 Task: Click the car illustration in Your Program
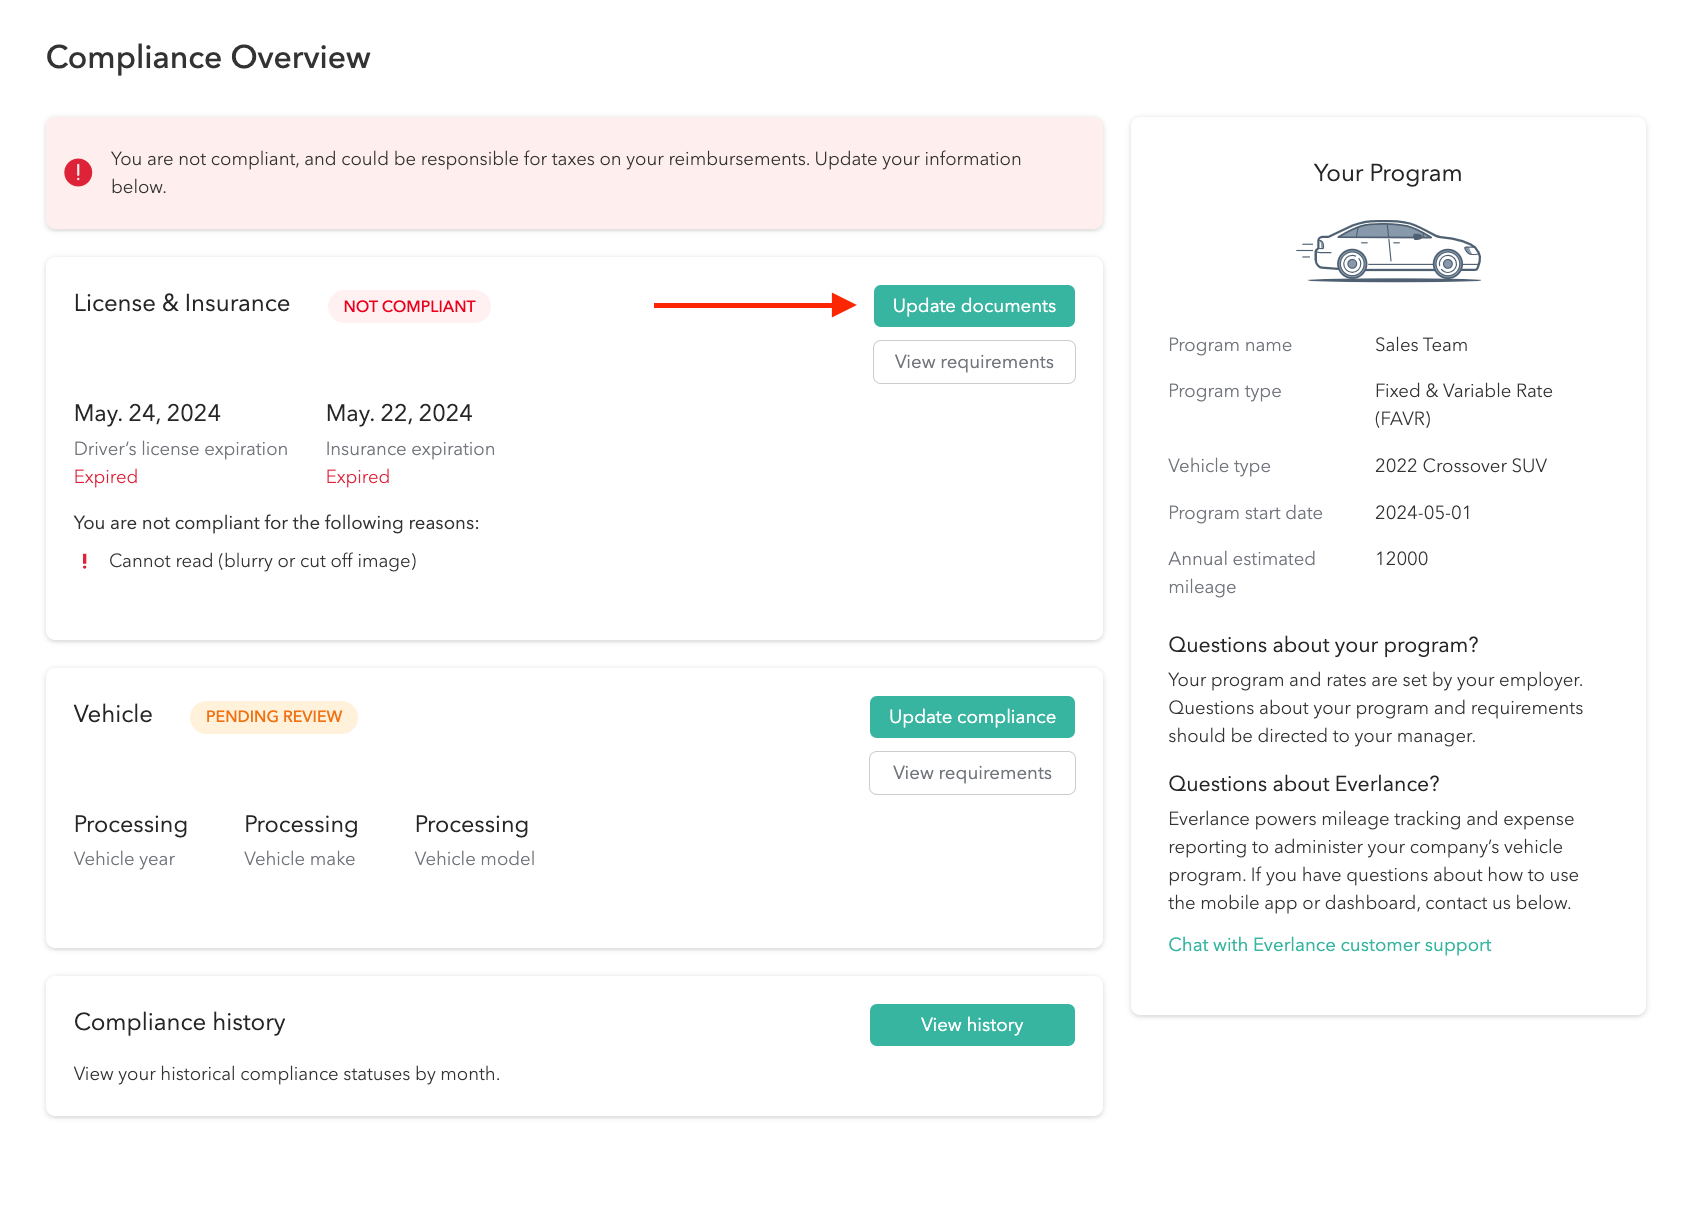[x=1388, y=251]
